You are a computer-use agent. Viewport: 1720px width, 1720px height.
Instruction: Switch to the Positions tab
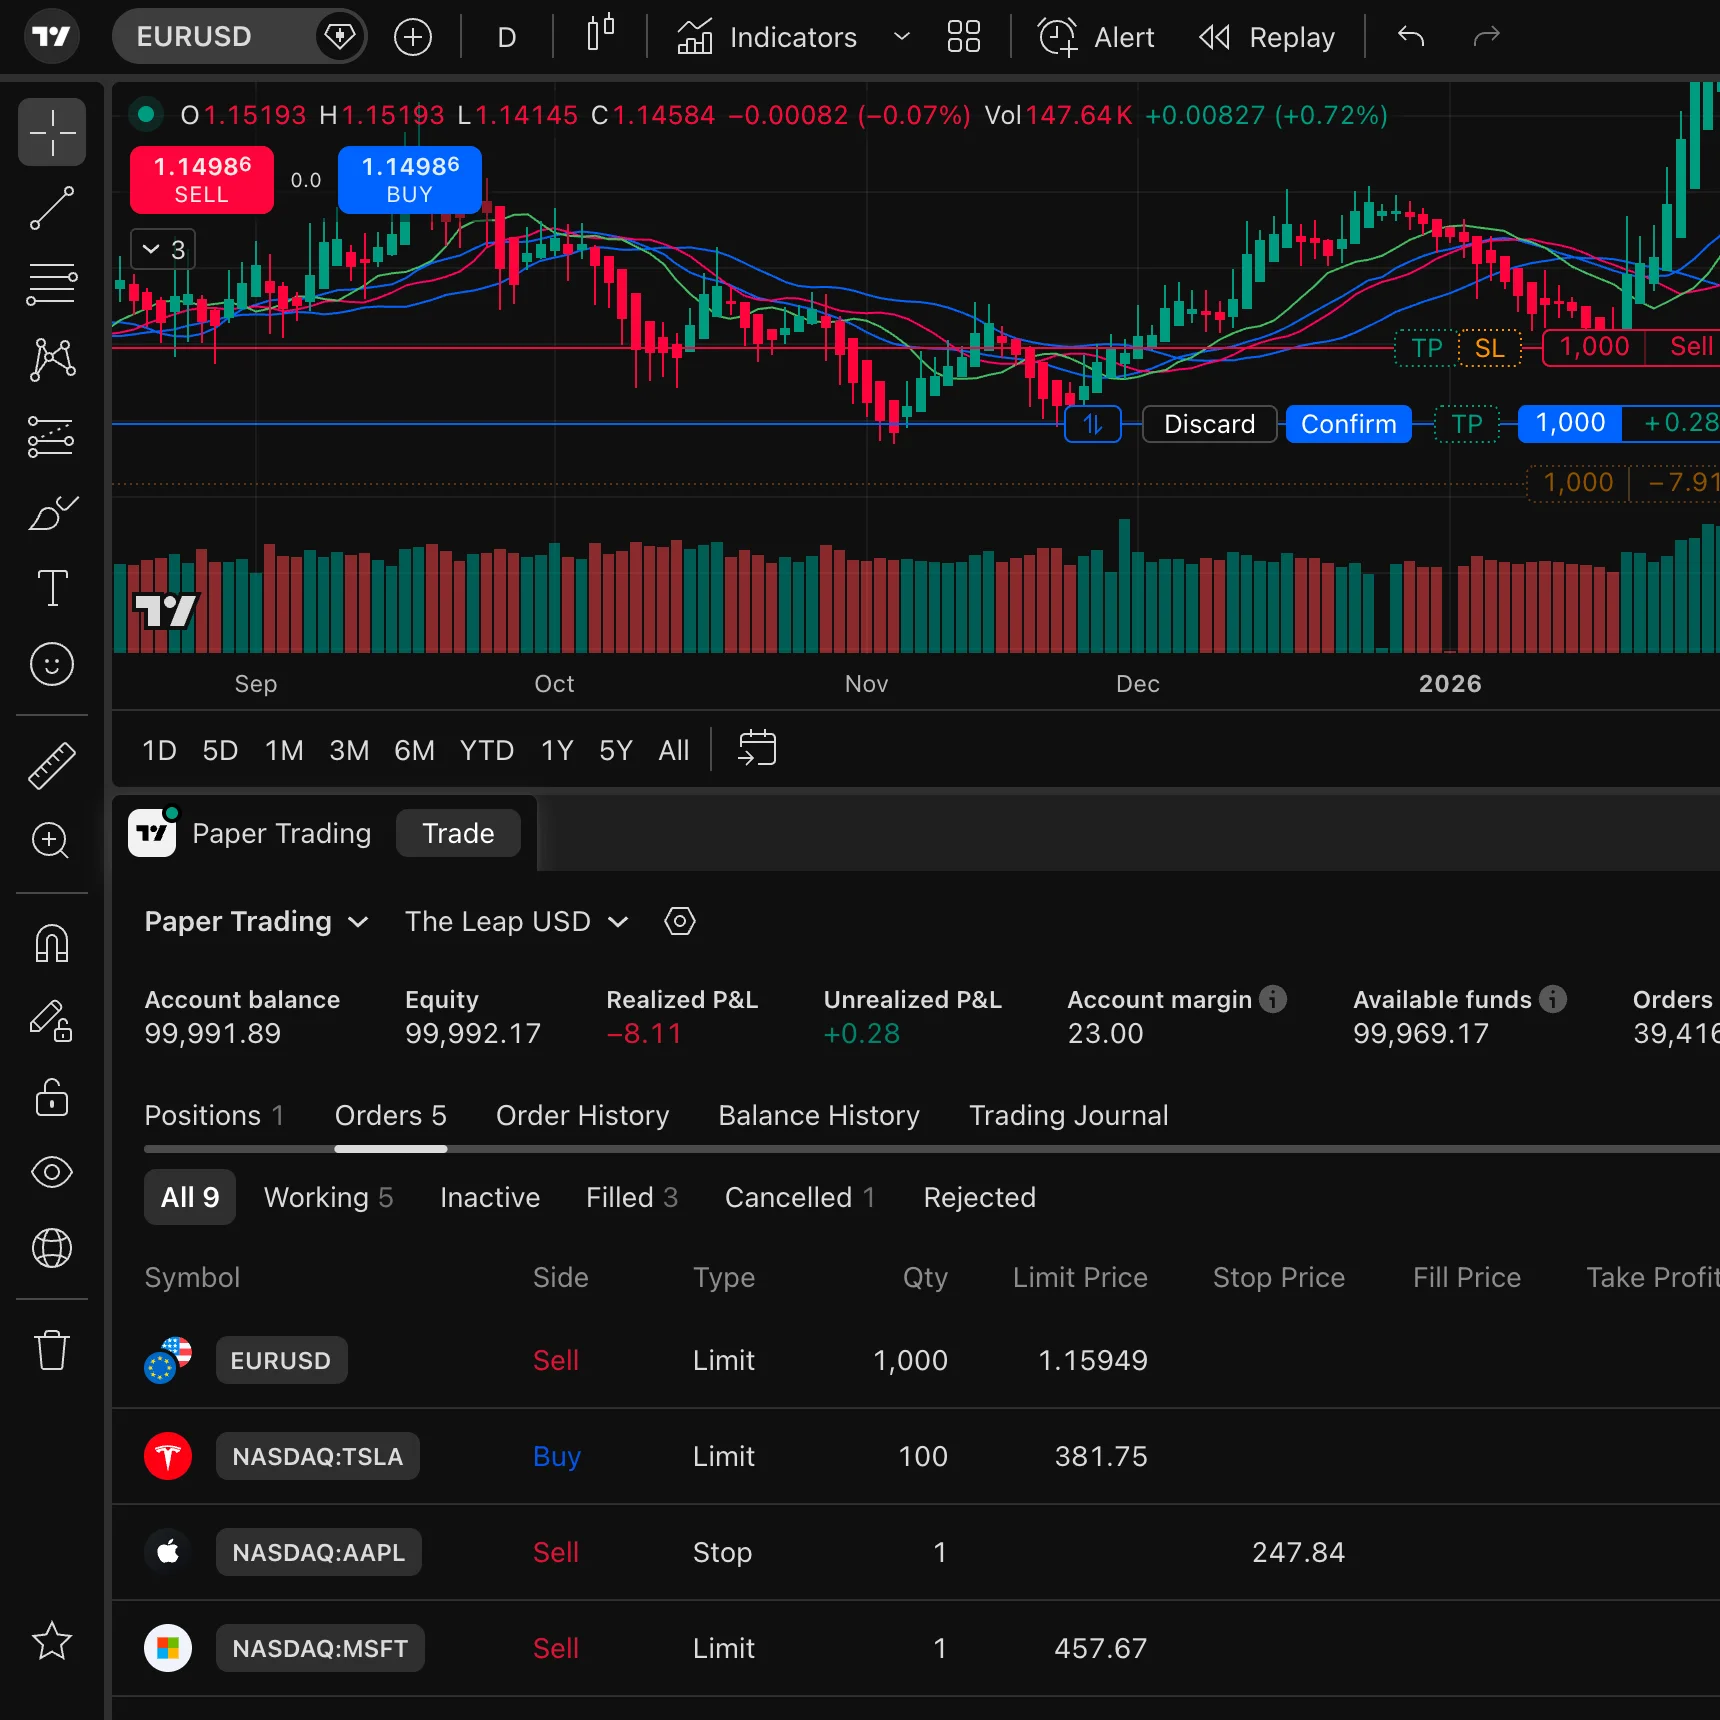[x=214, y=1115]
